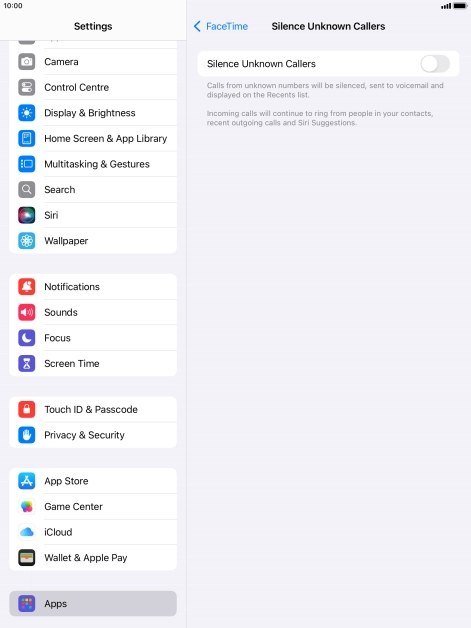Select the Display & Brightness icon
Viewport: 471px width, 628px height.
click(x=27, y=113)
